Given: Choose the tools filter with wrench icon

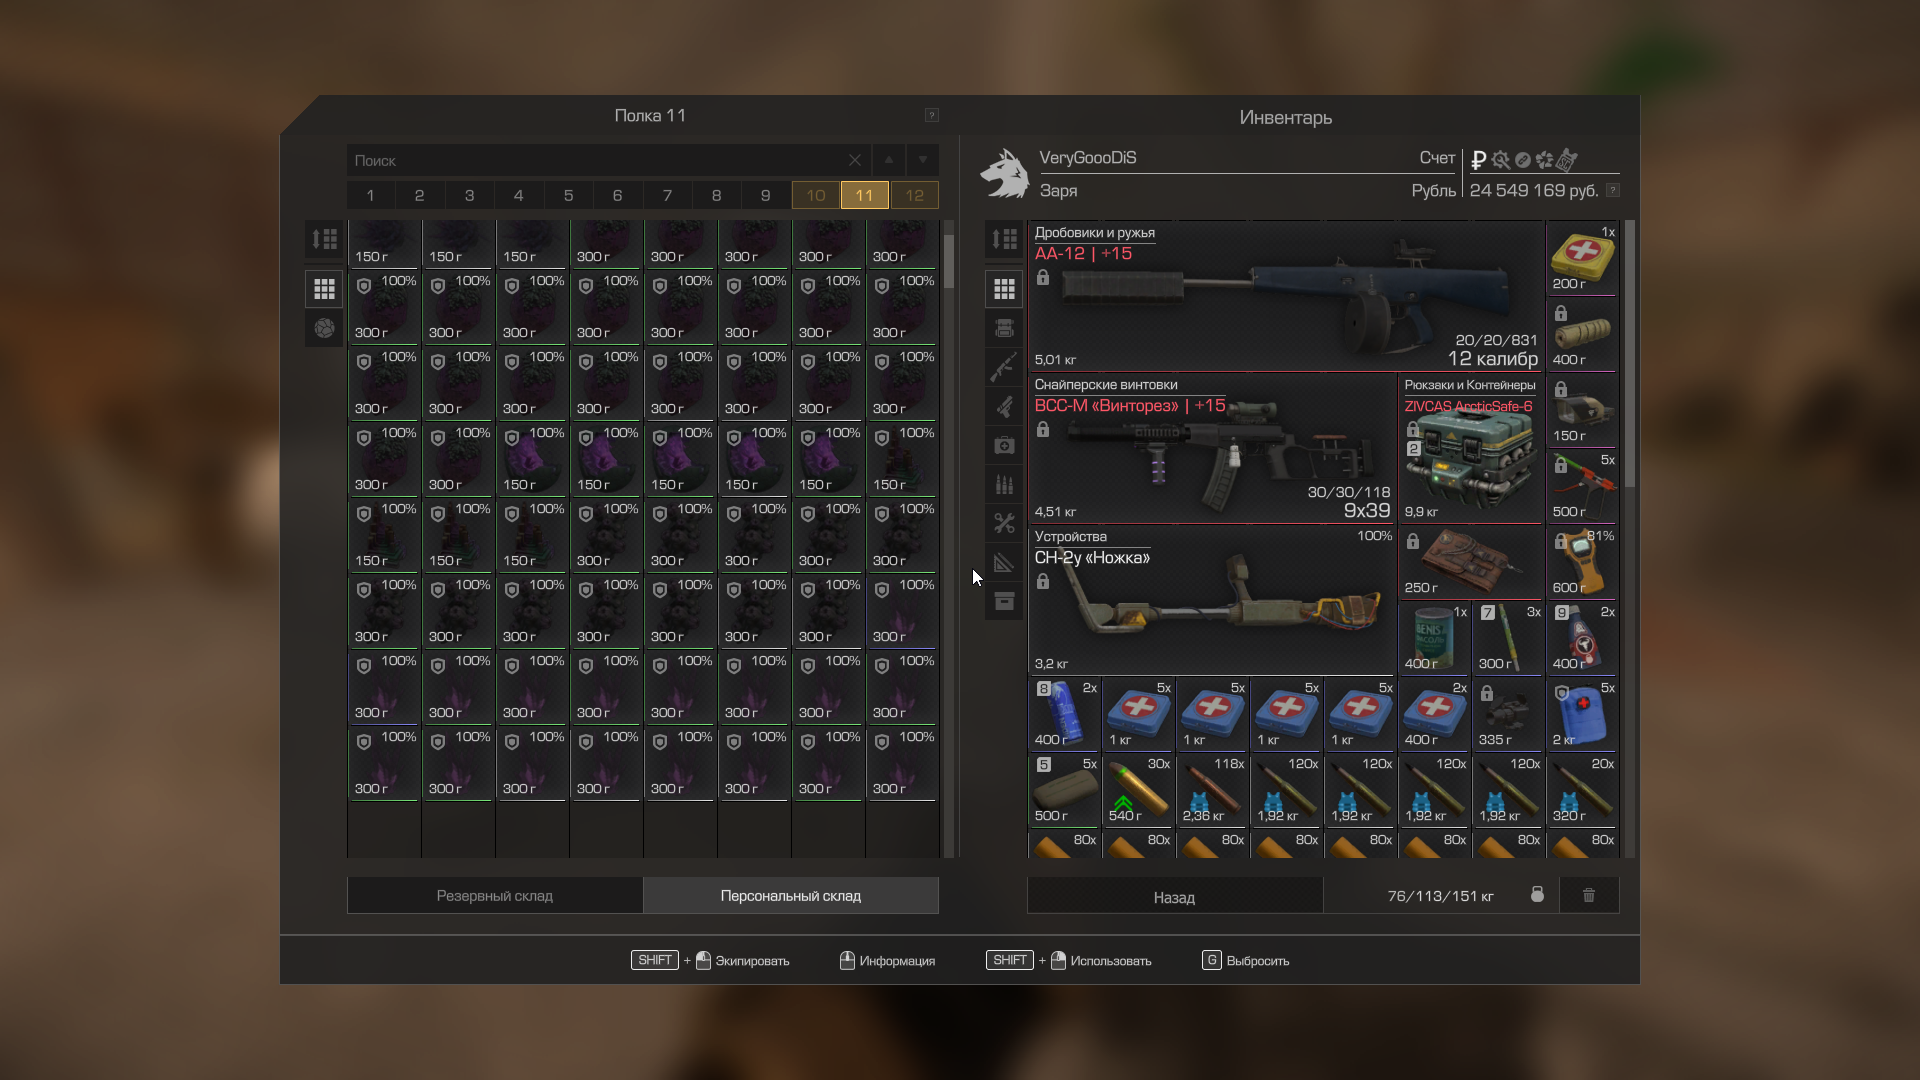Looking at the screenshot, I should click(1004, 523).
